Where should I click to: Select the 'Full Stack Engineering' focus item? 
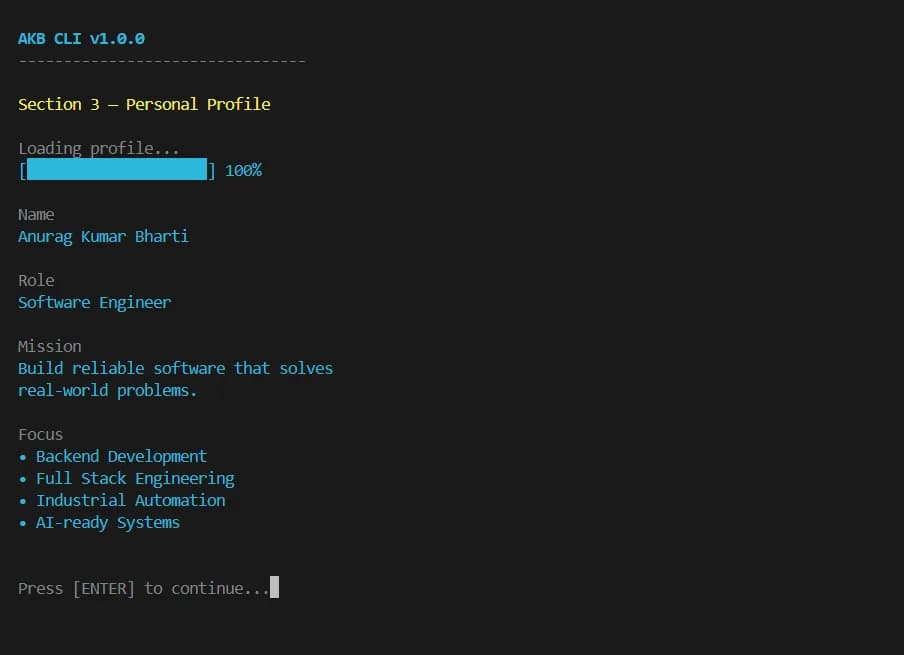pyautogui.click(x=135, y=479)
